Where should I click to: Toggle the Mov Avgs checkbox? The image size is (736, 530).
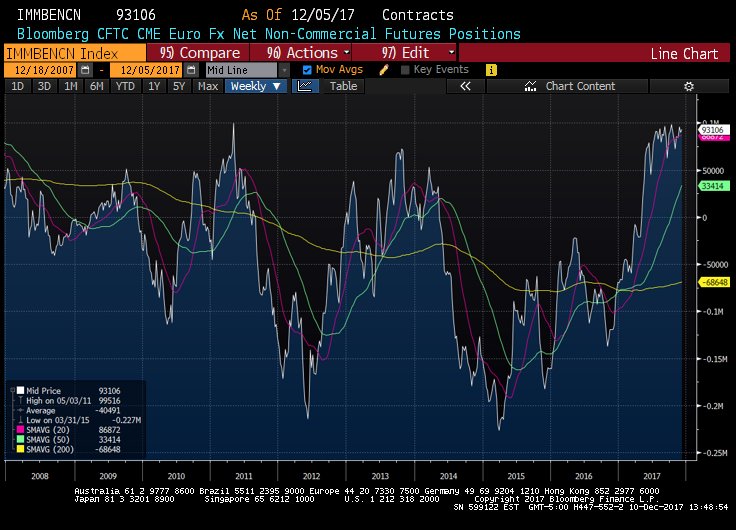click(x=307, y=70)
